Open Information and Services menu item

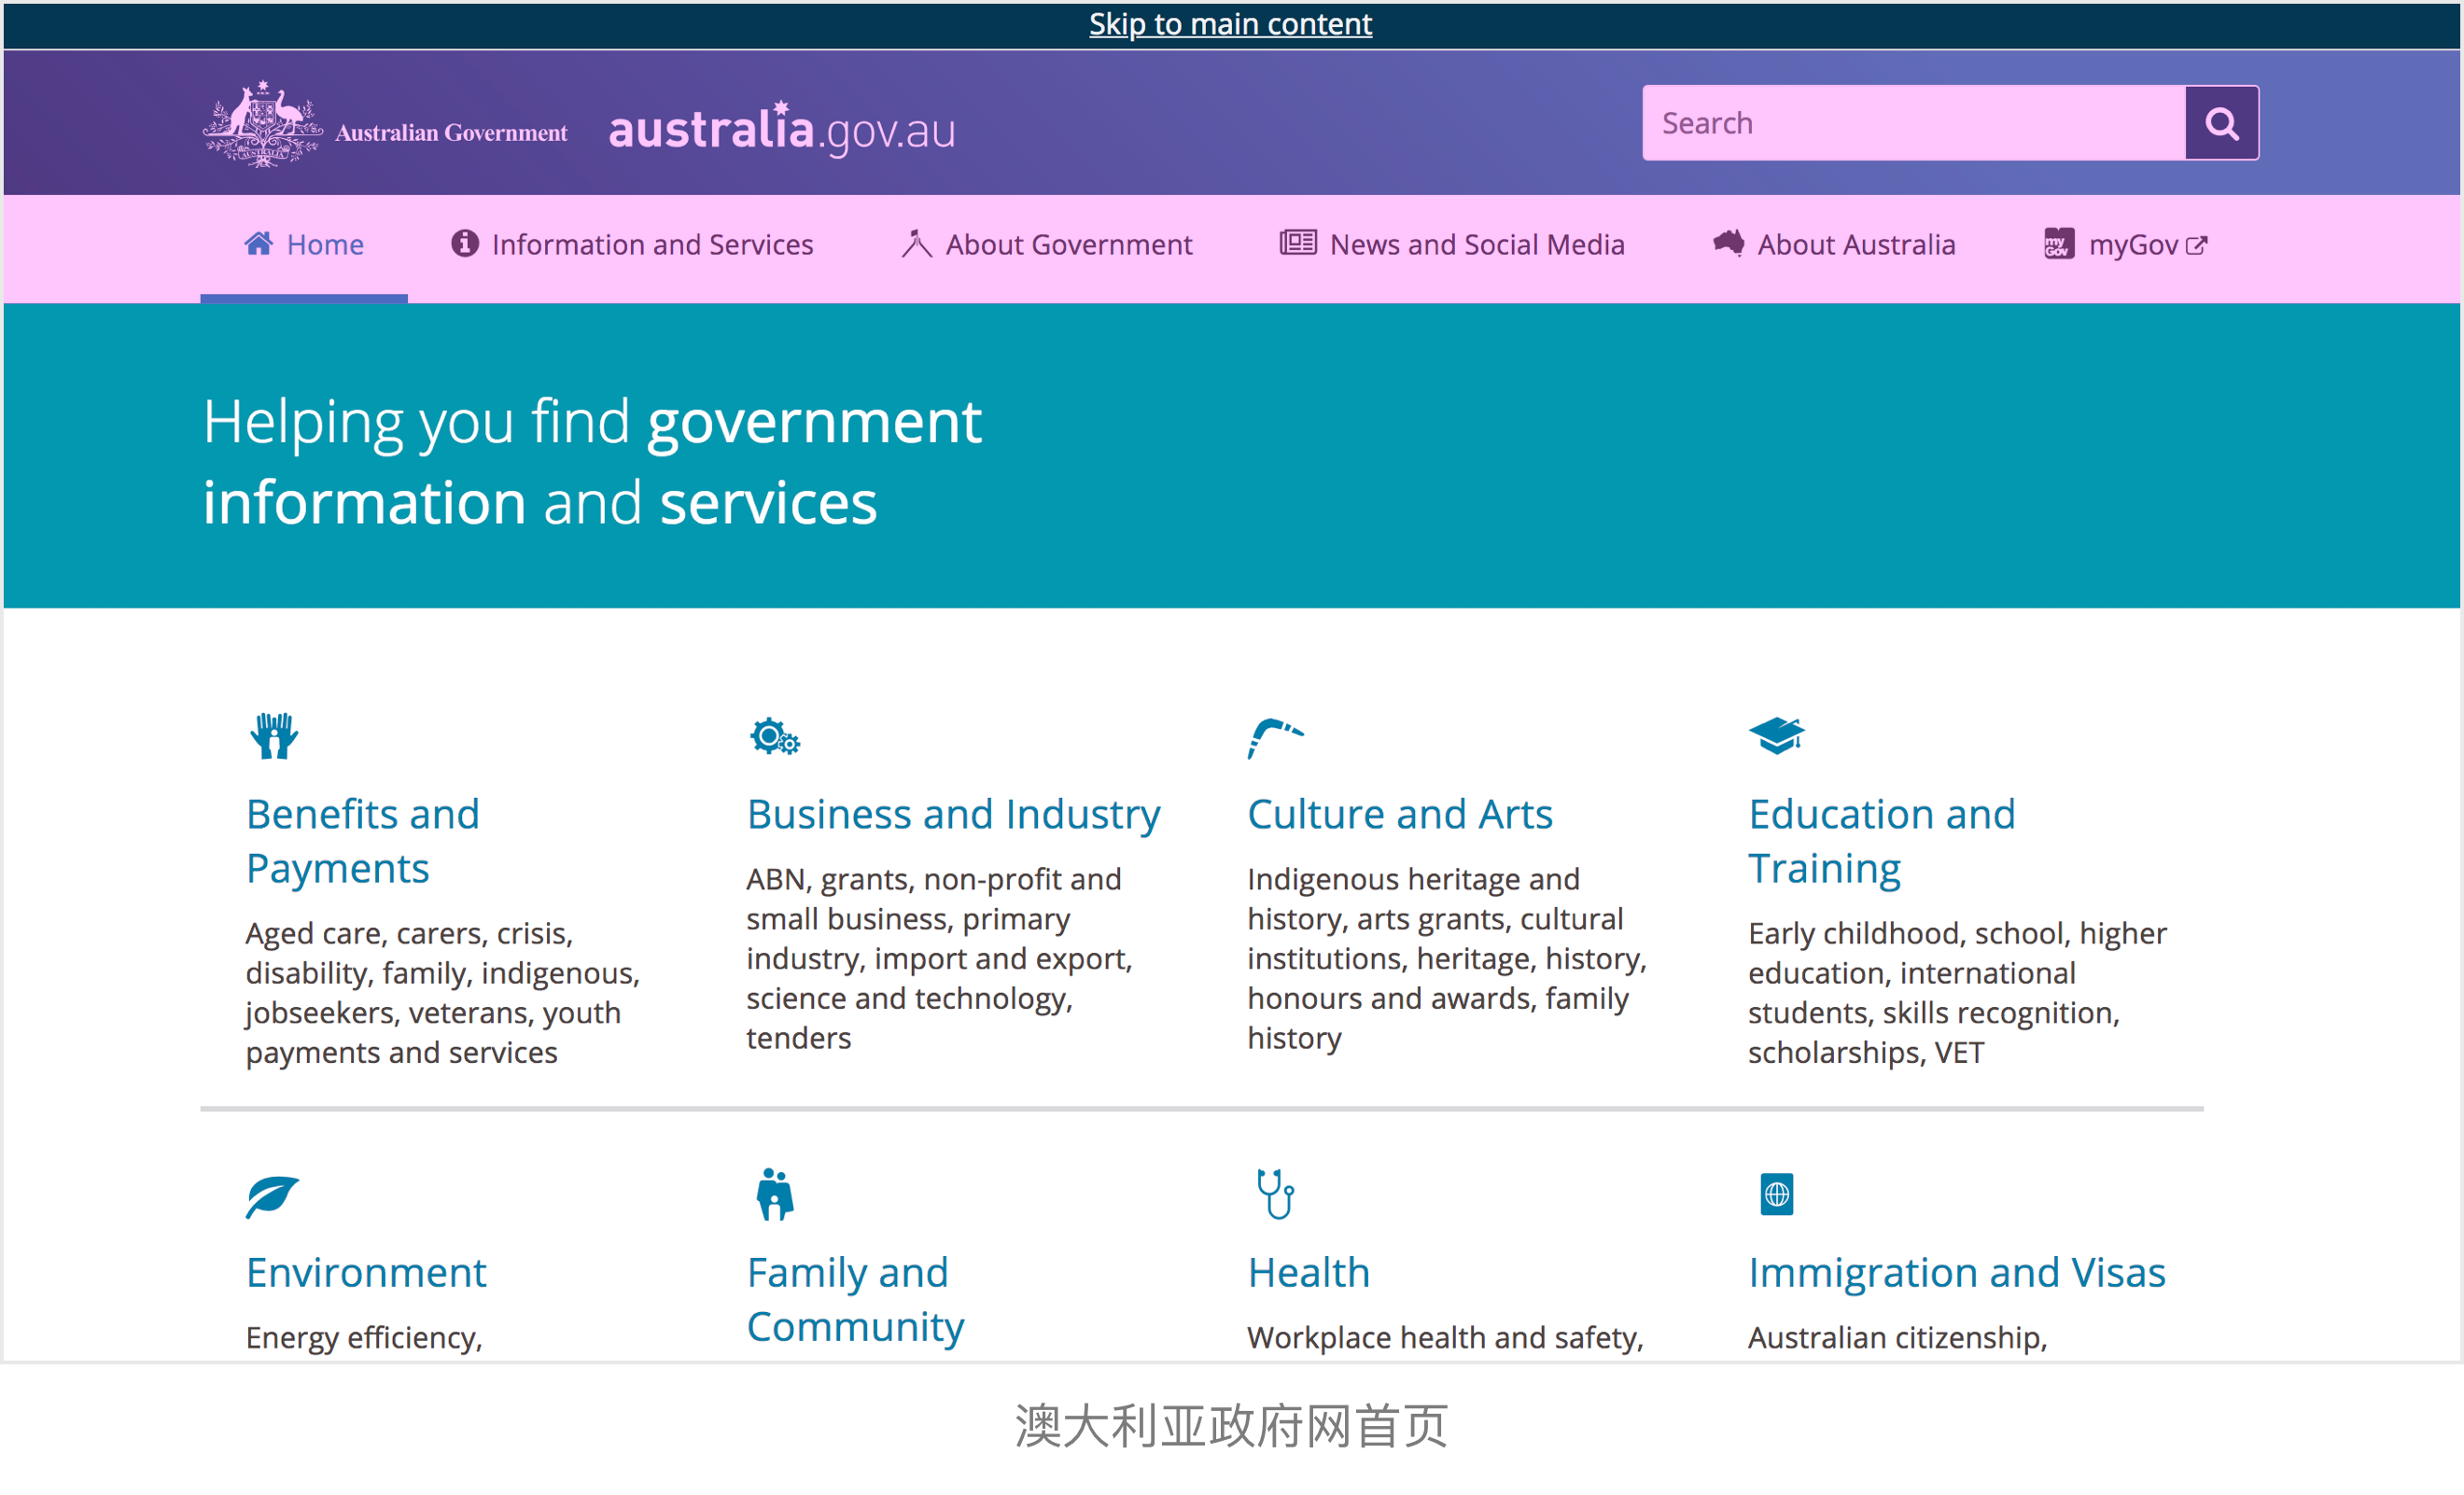tap(632, 245)
